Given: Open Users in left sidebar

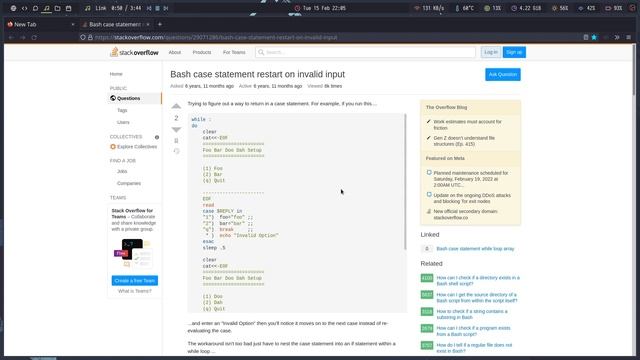Looking at the screenshot, I should point(123,122).
